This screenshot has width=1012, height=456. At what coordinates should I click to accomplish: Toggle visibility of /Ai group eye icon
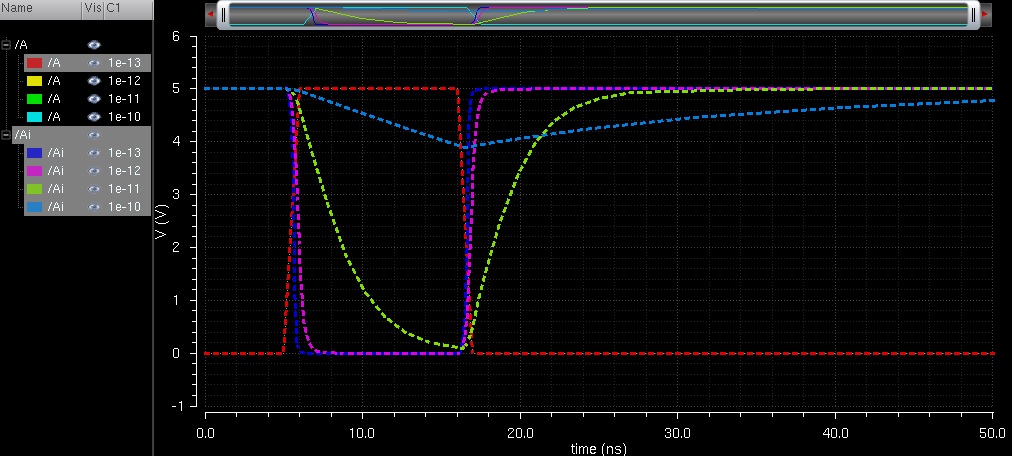tap(94, 135)
